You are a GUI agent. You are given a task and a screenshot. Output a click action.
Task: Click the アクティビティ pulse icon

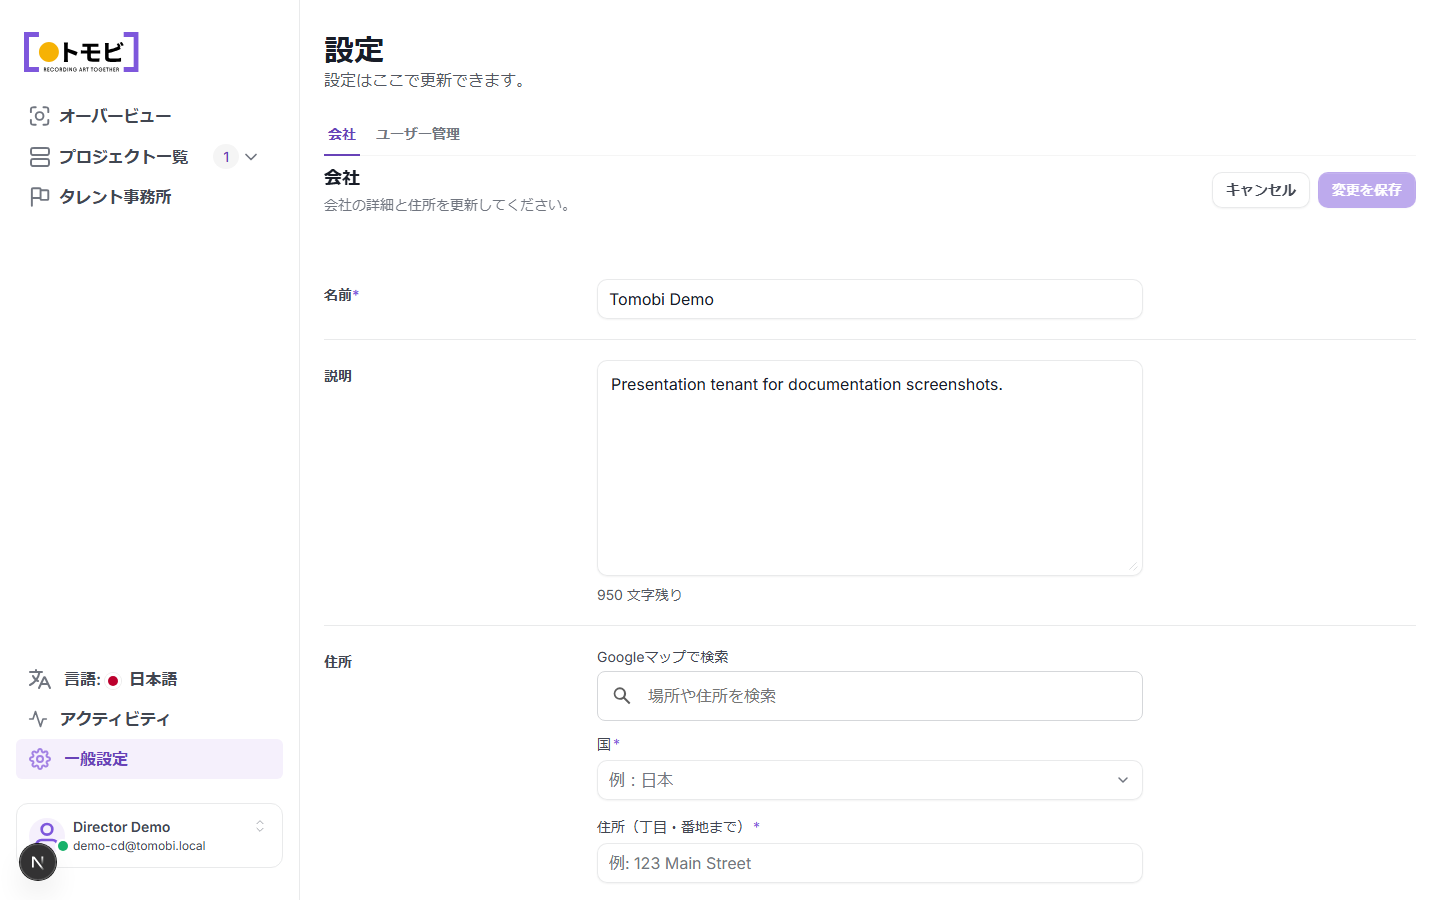39,719
